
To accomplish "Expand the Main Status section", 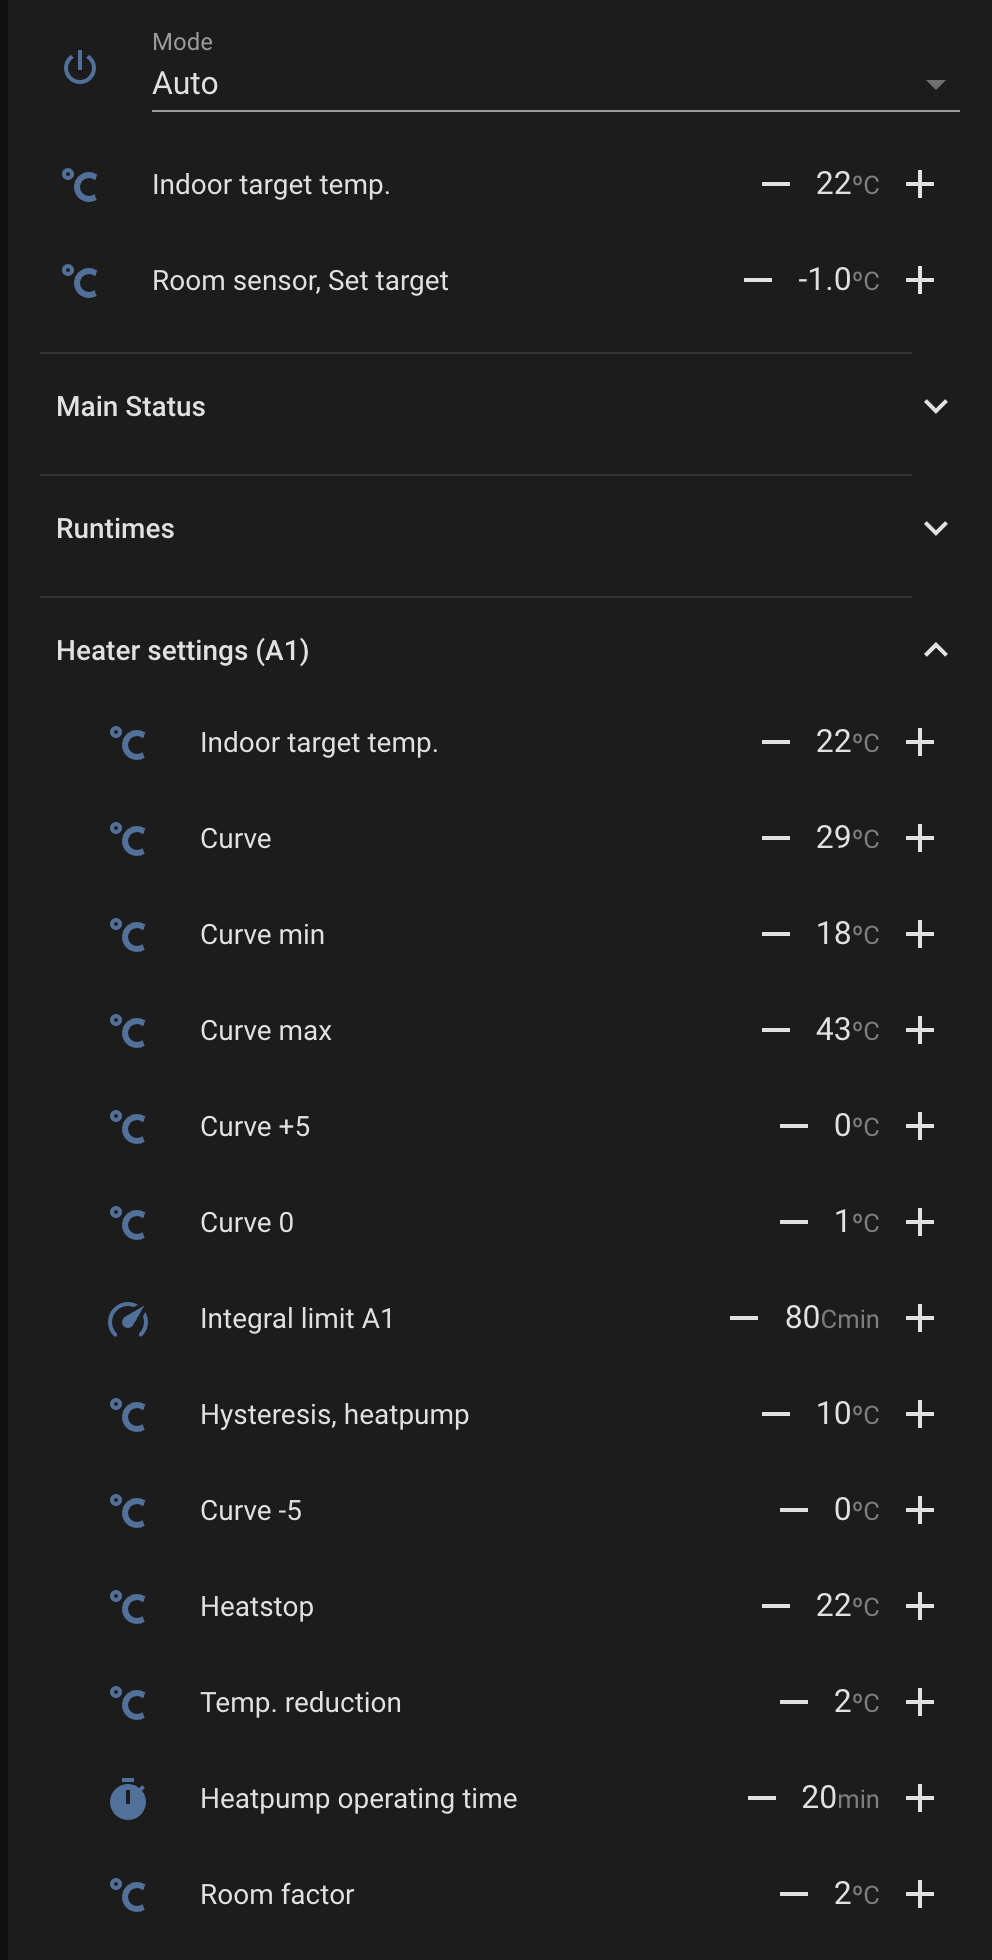I will click(935, 407).
